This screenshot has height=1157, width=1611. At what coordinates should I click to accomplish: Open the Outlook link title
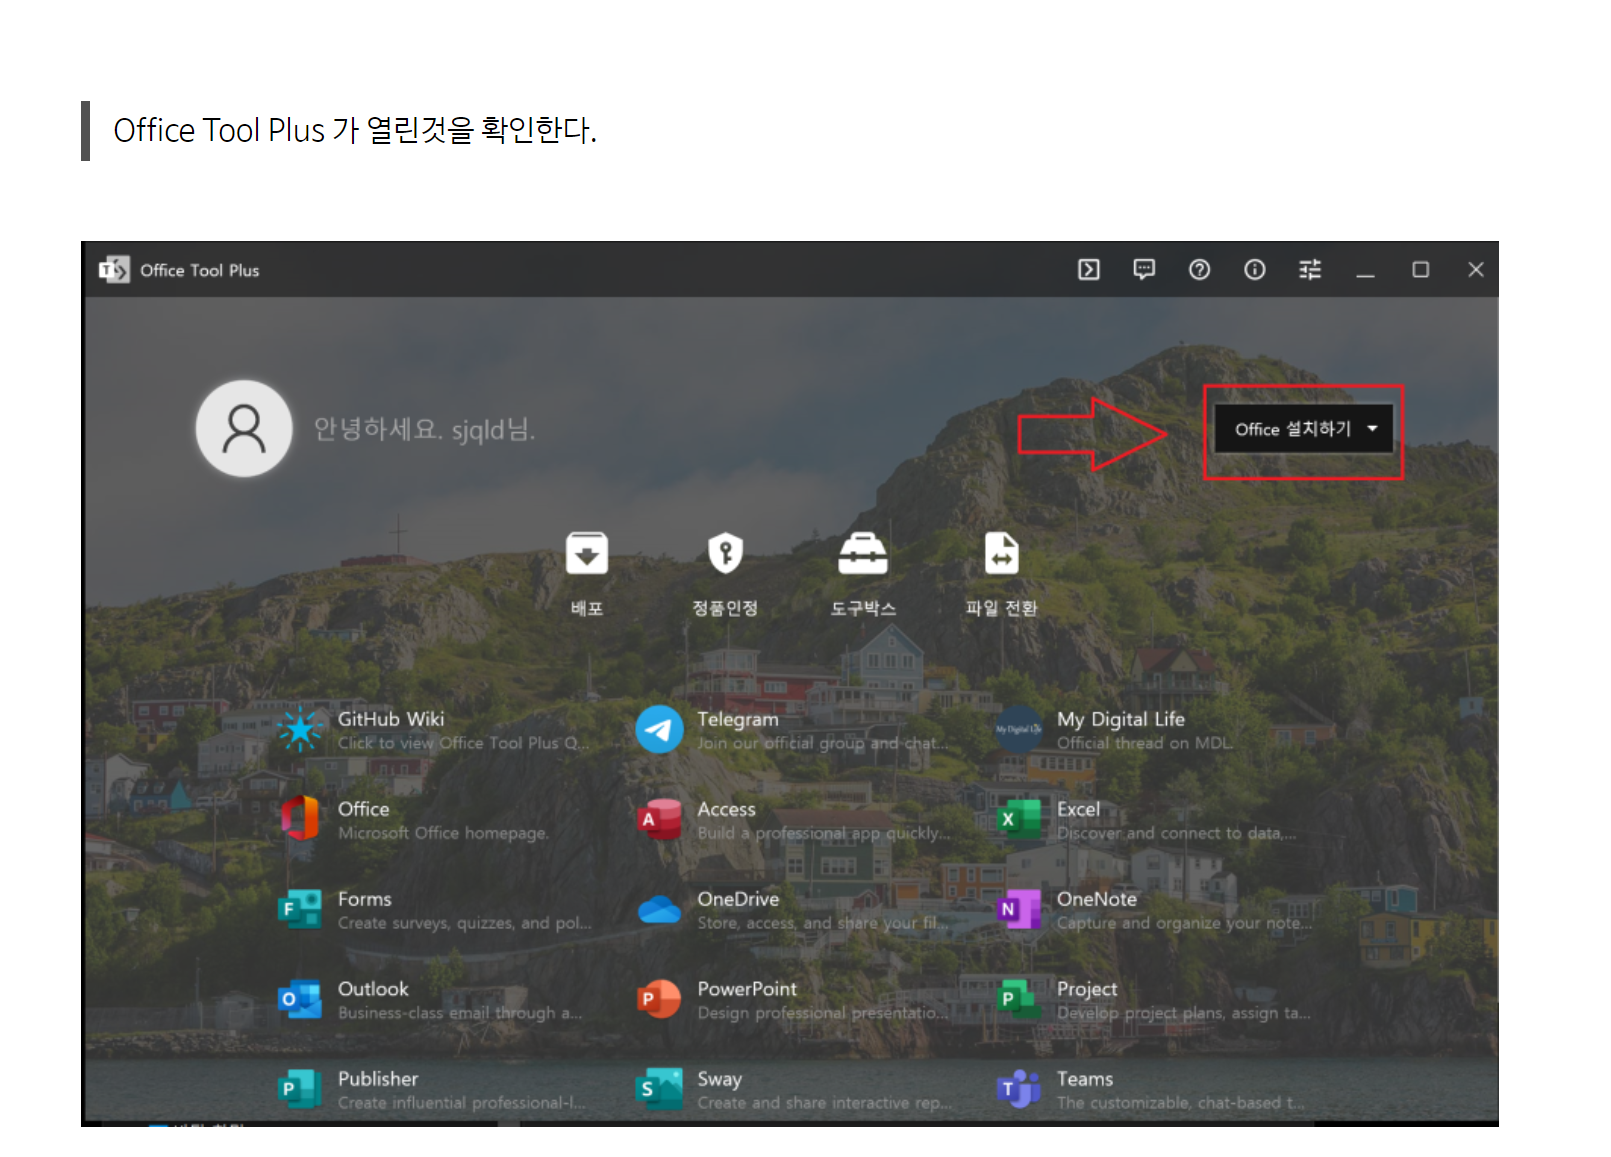click(373, 989)
